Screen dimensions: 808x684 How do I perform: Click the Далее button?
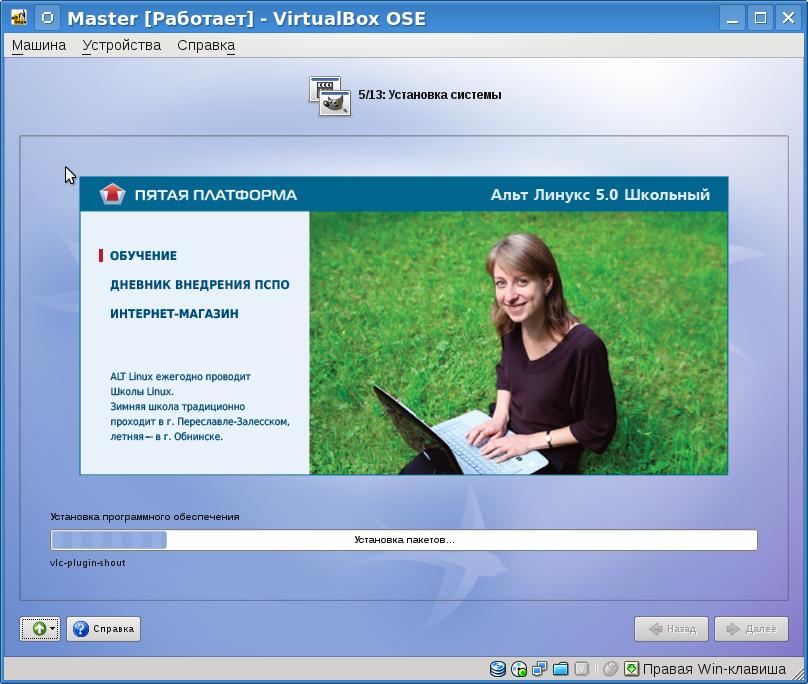pos(751,629)
